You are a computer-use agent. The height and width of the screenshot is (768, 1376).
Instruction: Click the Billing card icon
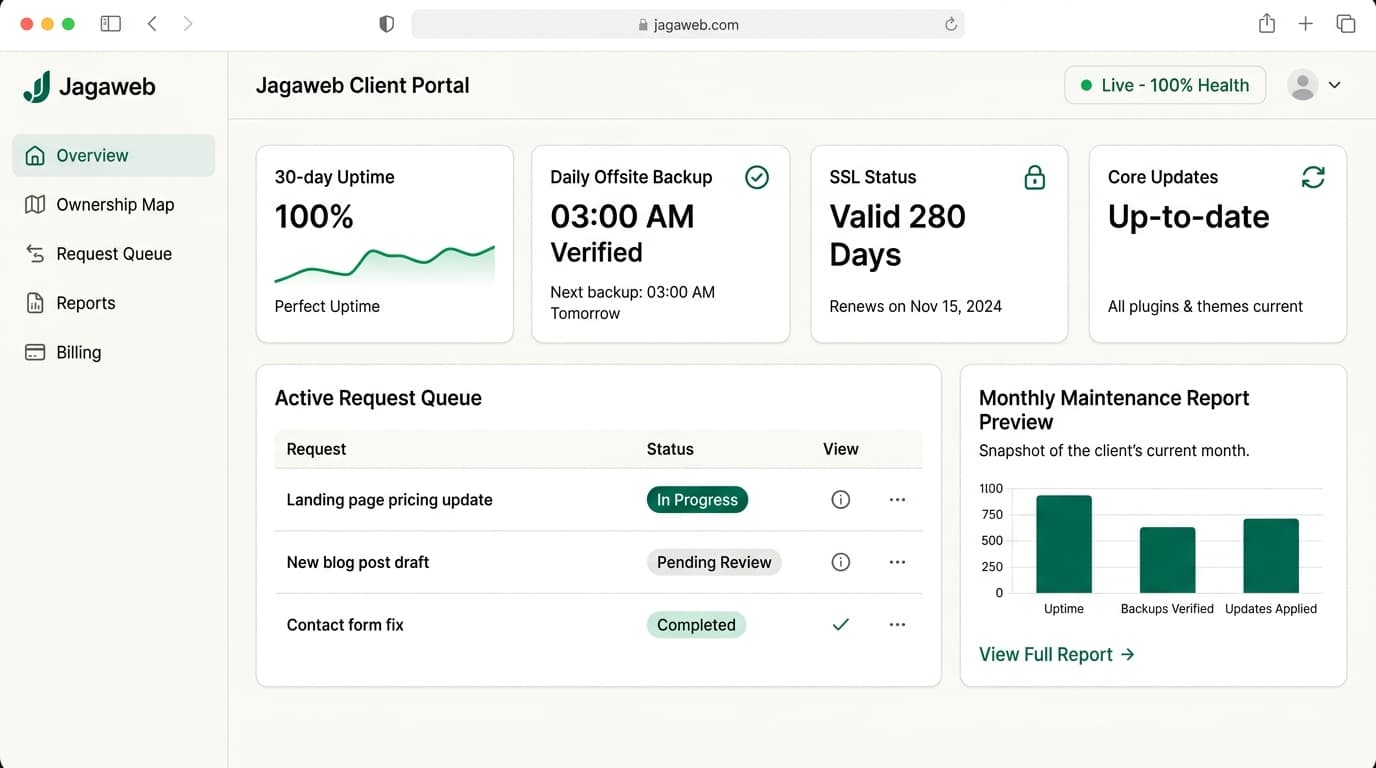pyautogui.click(x=35, y=352)
